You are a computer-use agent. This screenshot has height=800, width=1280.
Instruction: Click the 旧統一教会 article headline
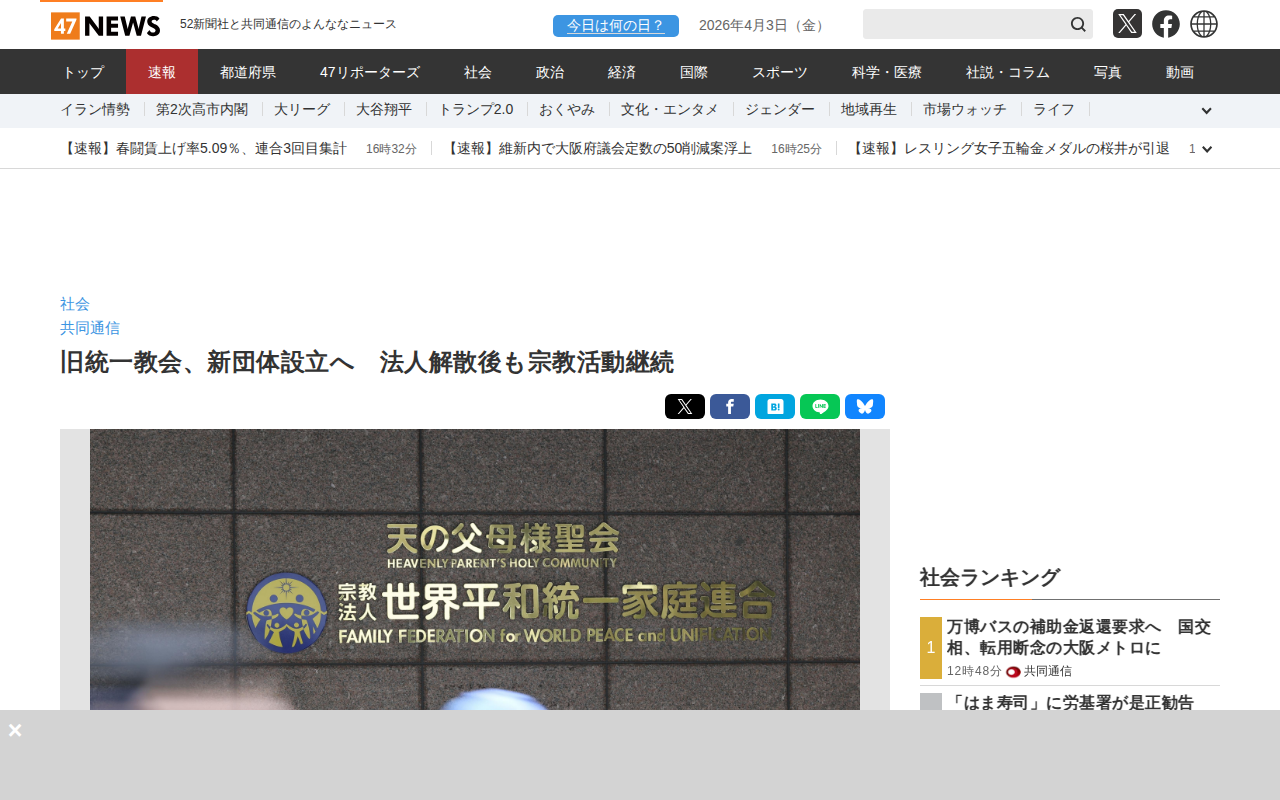367,362
